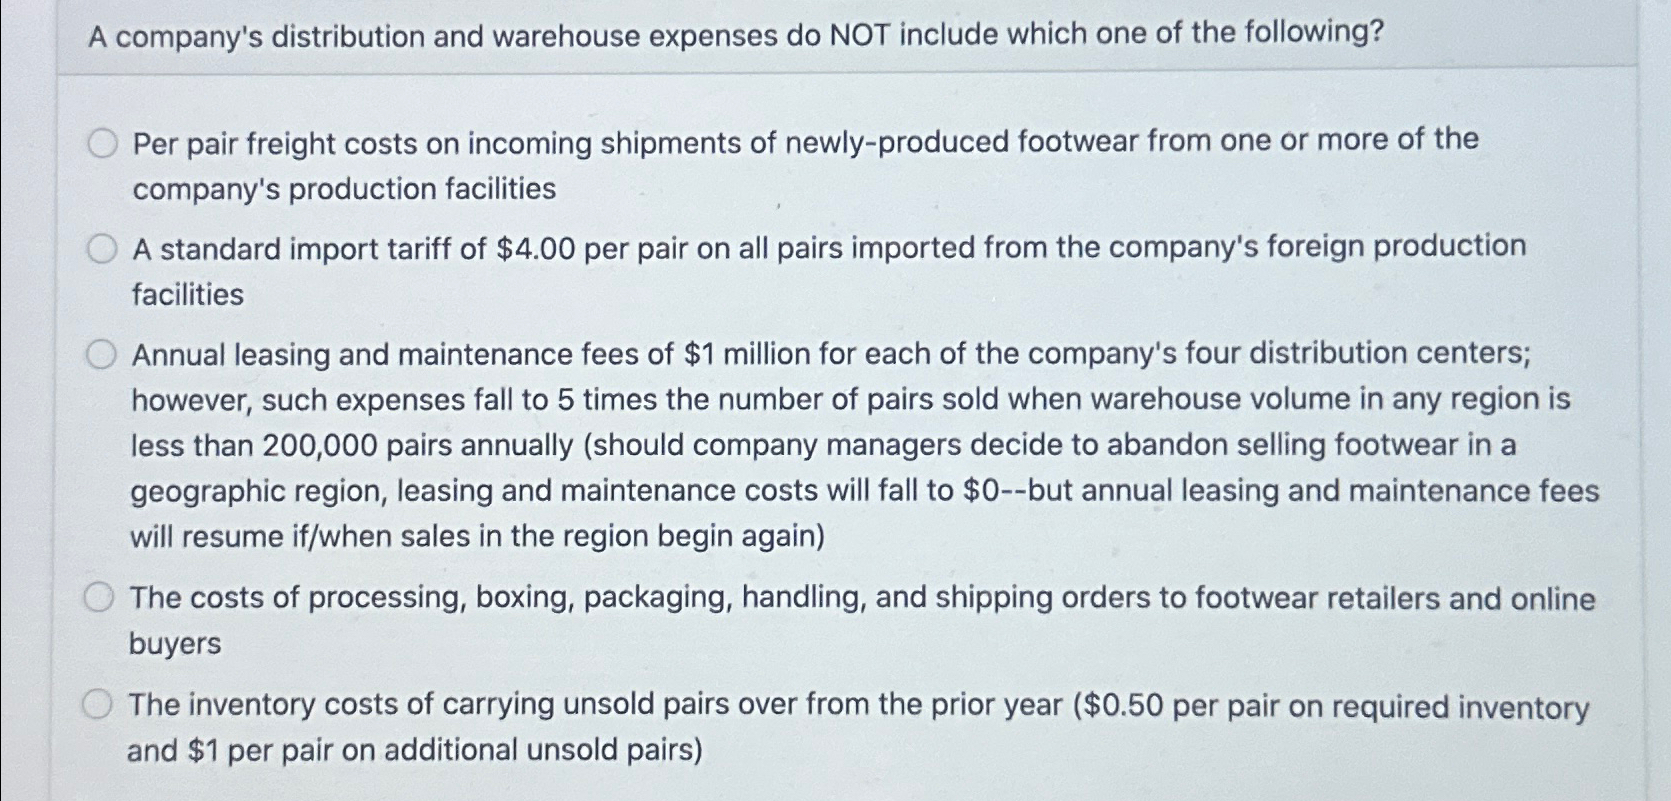Select the processing and boxing costs option
This screenshot has width=1671, height=801.
tap(101, 598)
